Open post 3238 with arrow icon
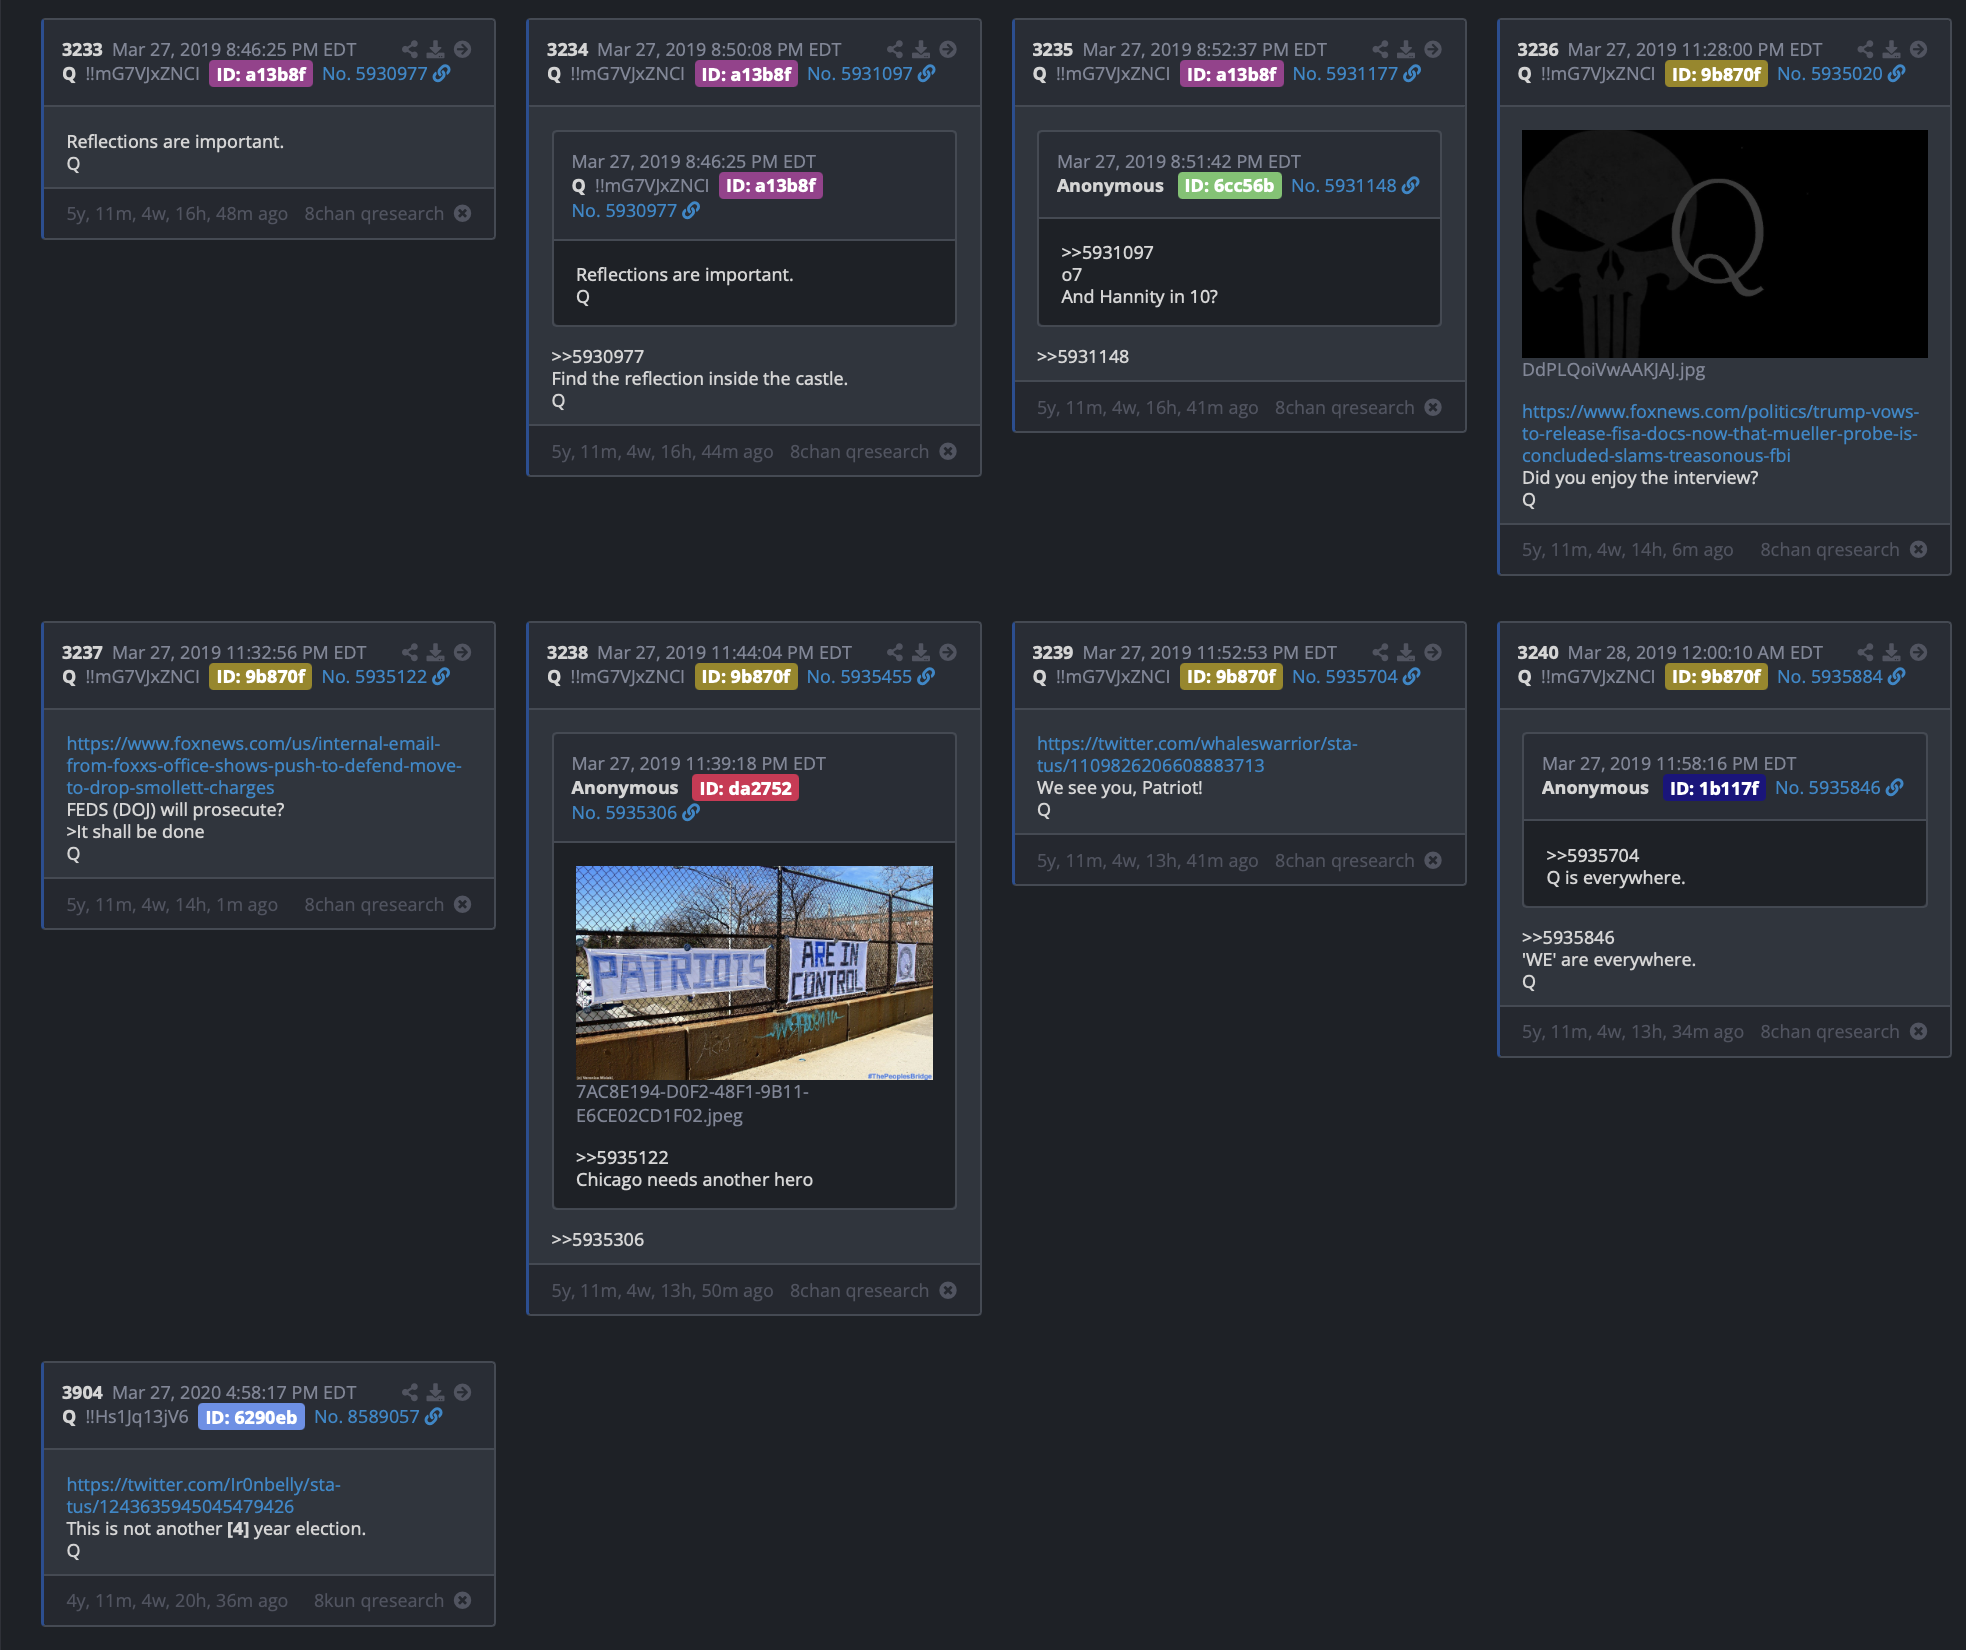The width and height of the screenshot is (1966, 1650). (948, 652)
